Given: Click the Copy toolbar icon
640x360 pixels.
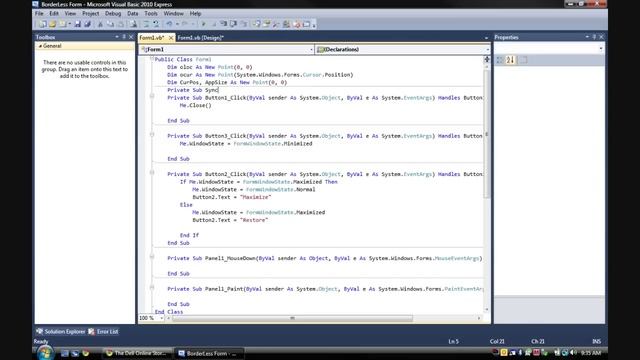Looking at the screenshot, I should (x=111, y=24).
